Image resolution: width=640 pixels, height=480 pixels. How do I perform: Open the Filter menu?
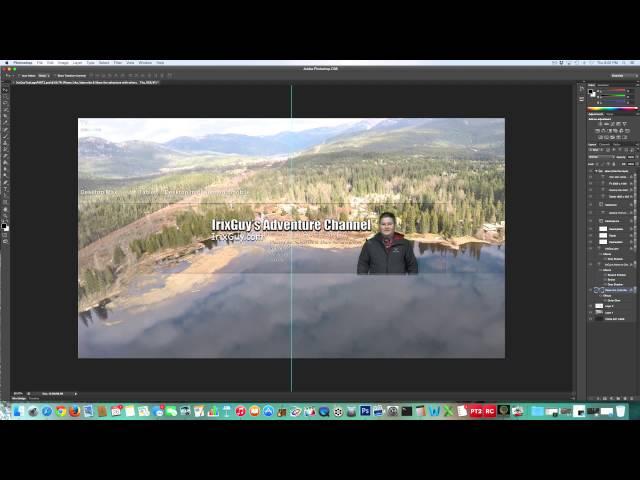click(118, 63)
